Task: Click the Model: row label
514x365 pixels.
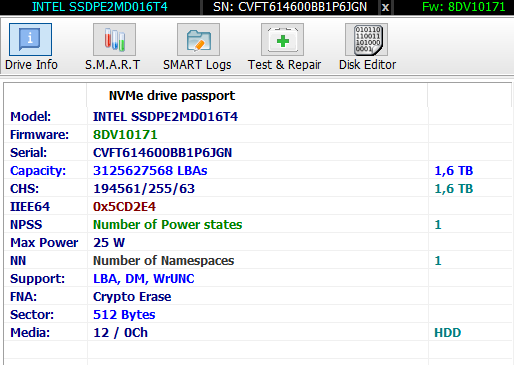Action: coord(30,117)
